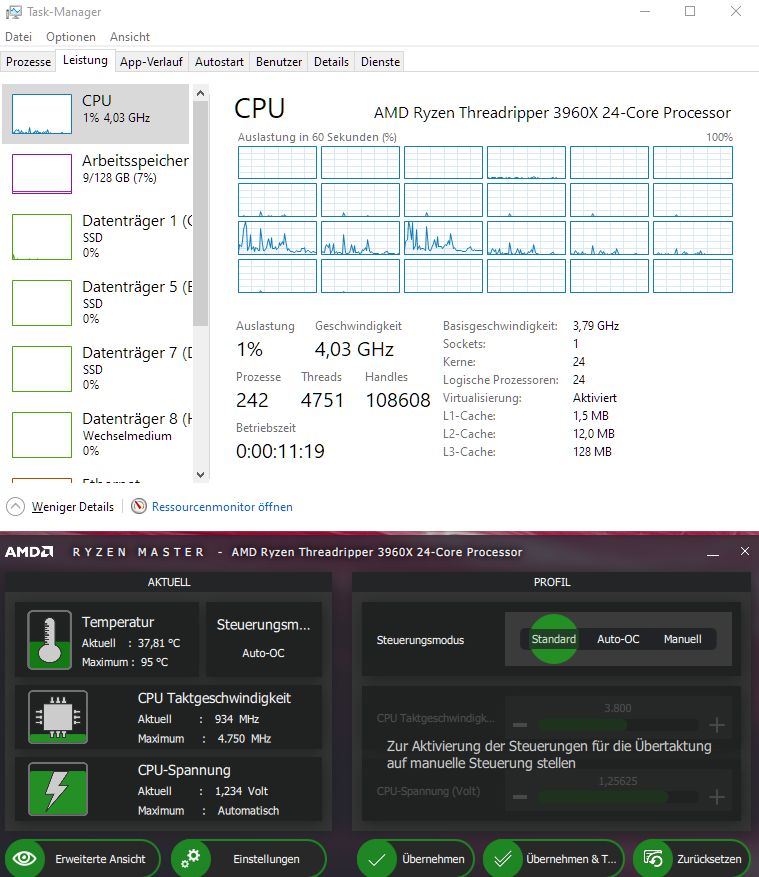Decrease CPU Taktgeschwindigkeit with minus button

tap(520, 725)
